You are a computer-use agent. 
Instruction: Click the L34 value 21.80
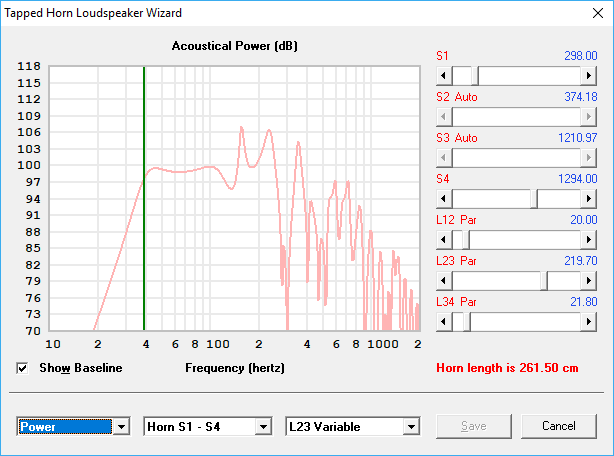(583, 302)
